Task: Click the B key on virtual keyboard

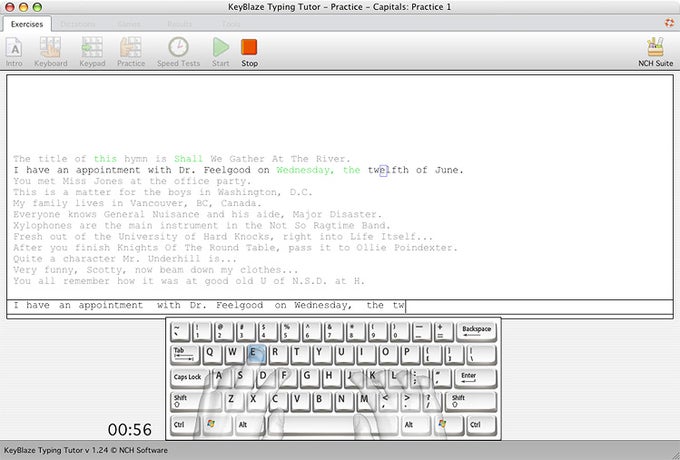Action: tap(321, 401)
